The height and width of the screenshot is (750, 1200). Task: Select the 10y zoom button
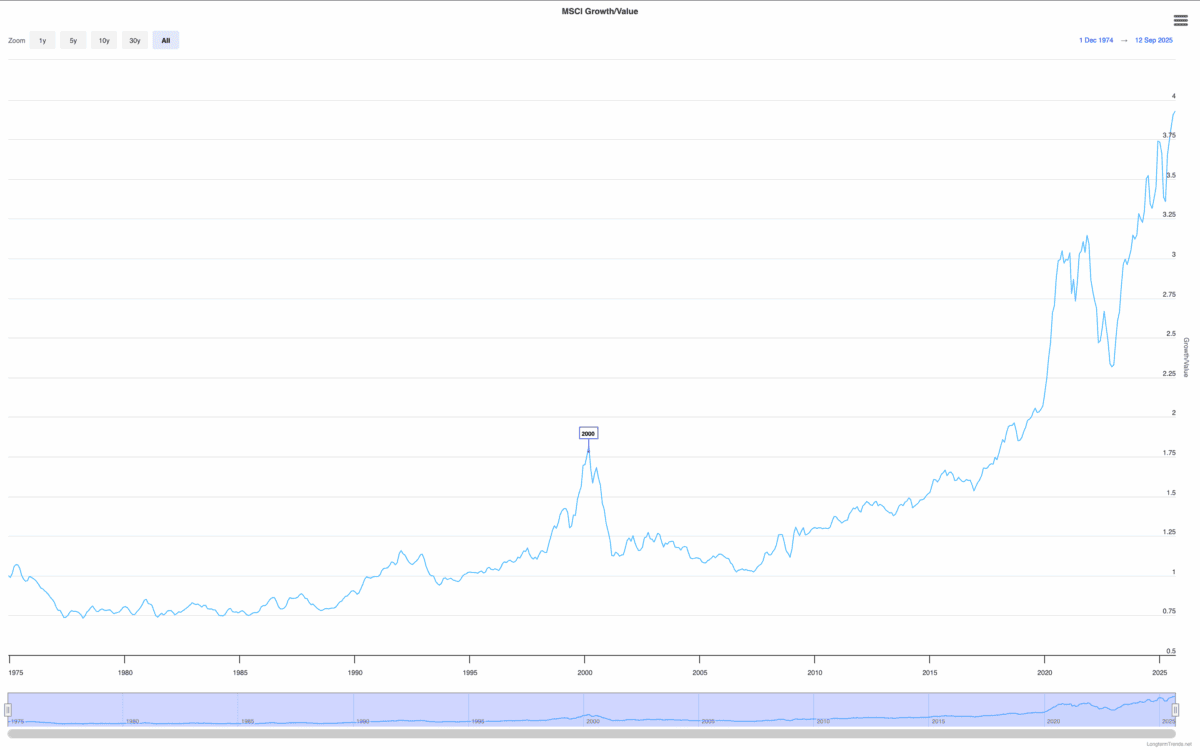point(104,41)
